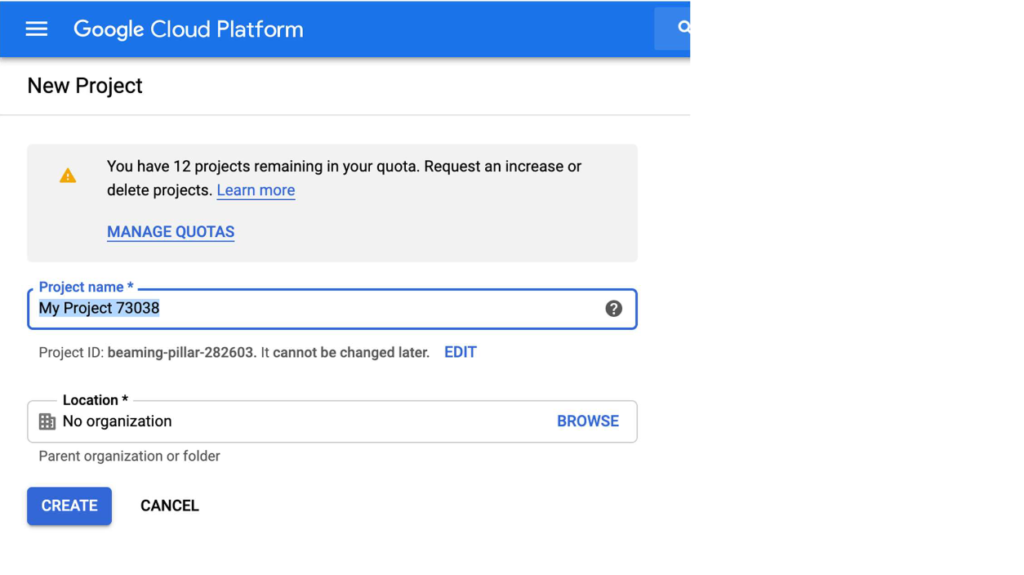Open the hamburger navigation menu
Screen dimensions: 1024x575
[37, 29]
